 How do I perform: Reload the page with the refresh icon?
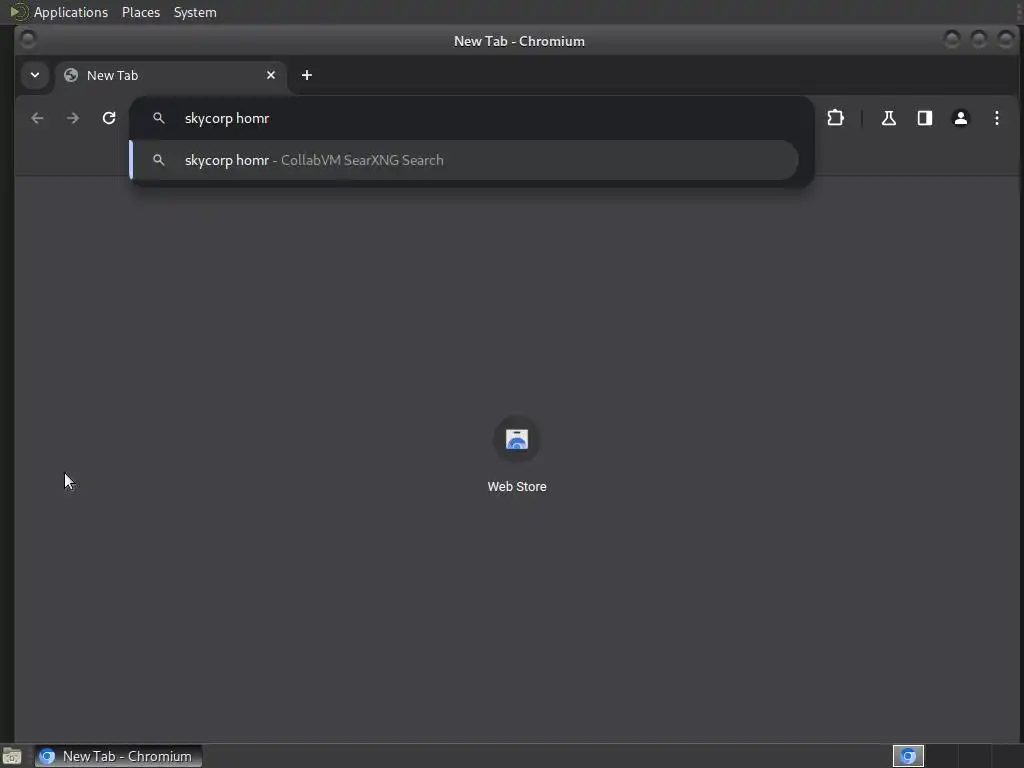pos(109,118)
